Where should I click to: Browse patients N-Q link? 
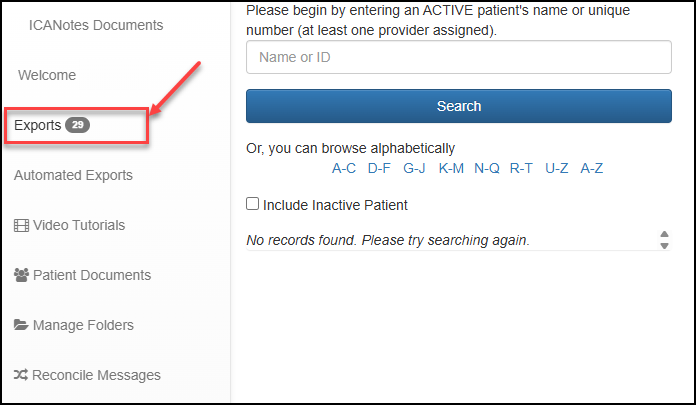[487, 168]
